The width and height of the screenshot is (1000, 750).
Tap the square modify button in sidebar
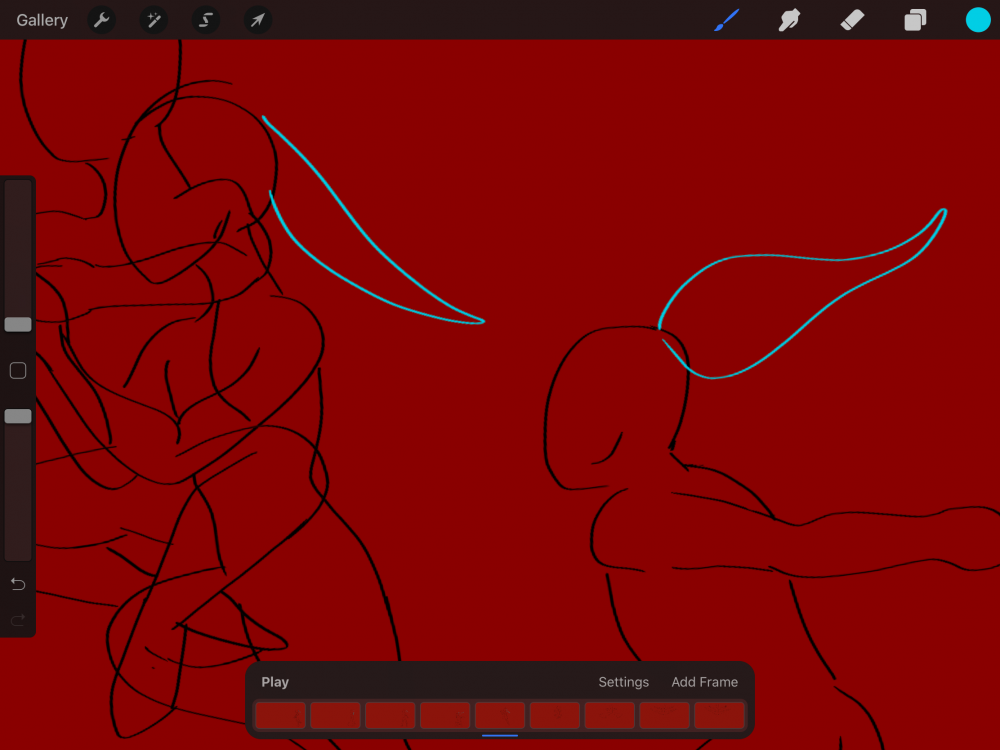click(18, 371)
